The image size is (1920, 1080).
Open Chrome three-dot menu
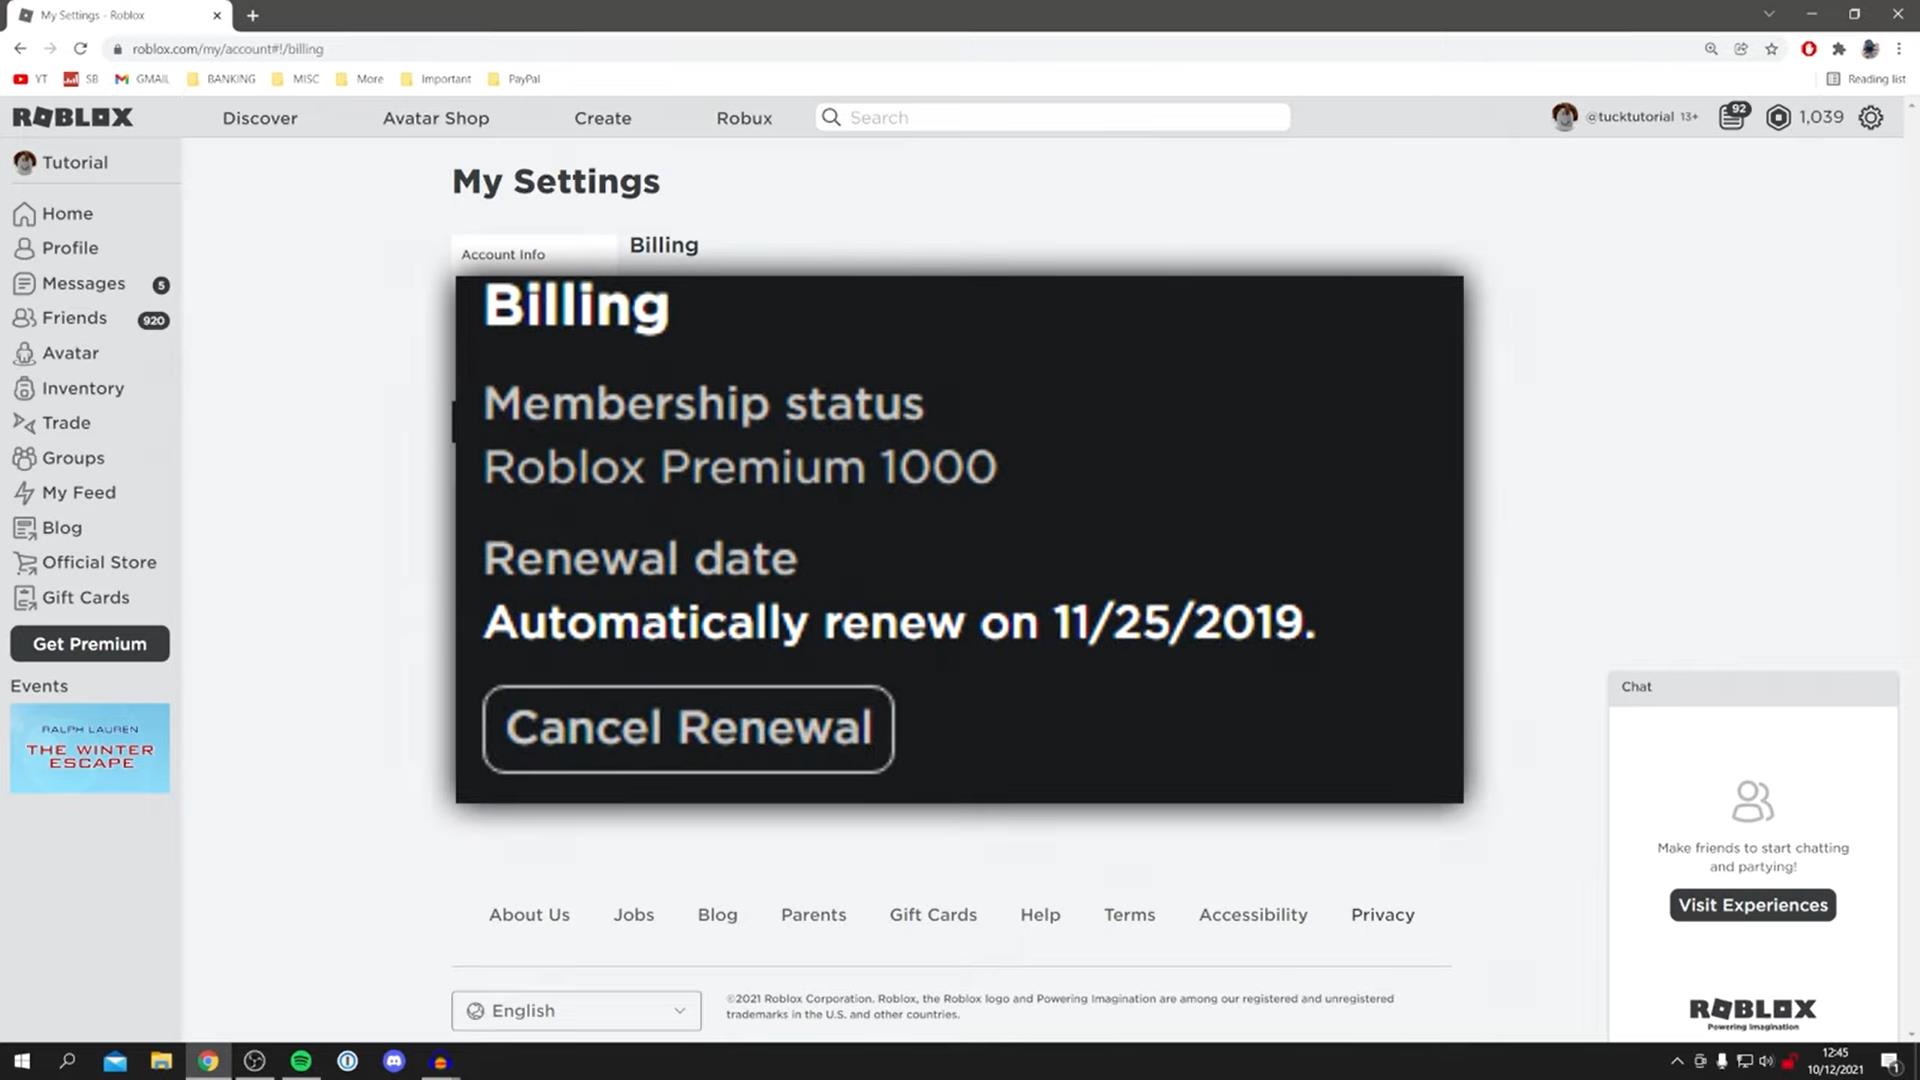click(1898, 48)
